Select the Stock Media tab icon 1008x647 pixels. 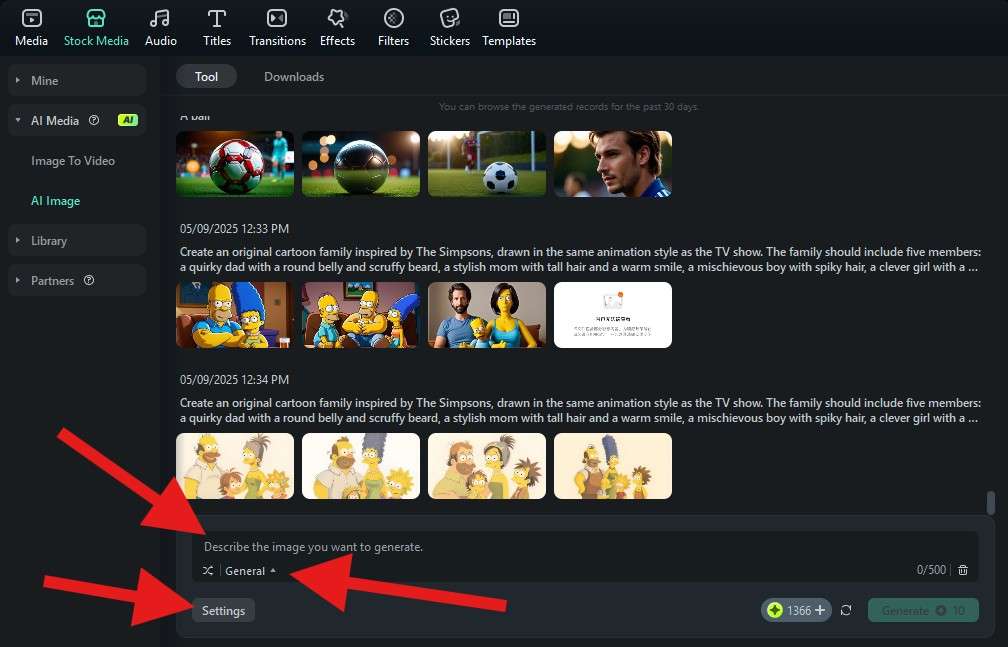click(96, 19)
